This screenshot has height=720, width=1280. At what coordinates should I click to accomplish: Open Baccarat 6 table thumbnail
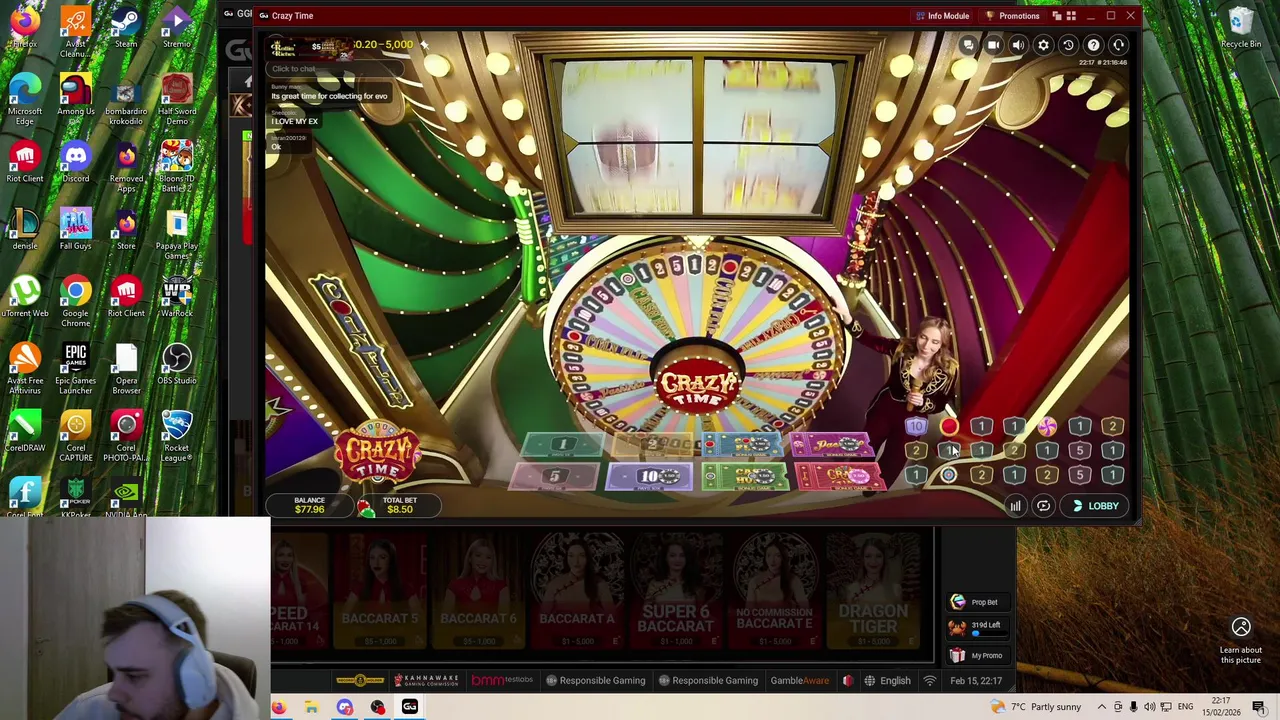tap(478, 591)
